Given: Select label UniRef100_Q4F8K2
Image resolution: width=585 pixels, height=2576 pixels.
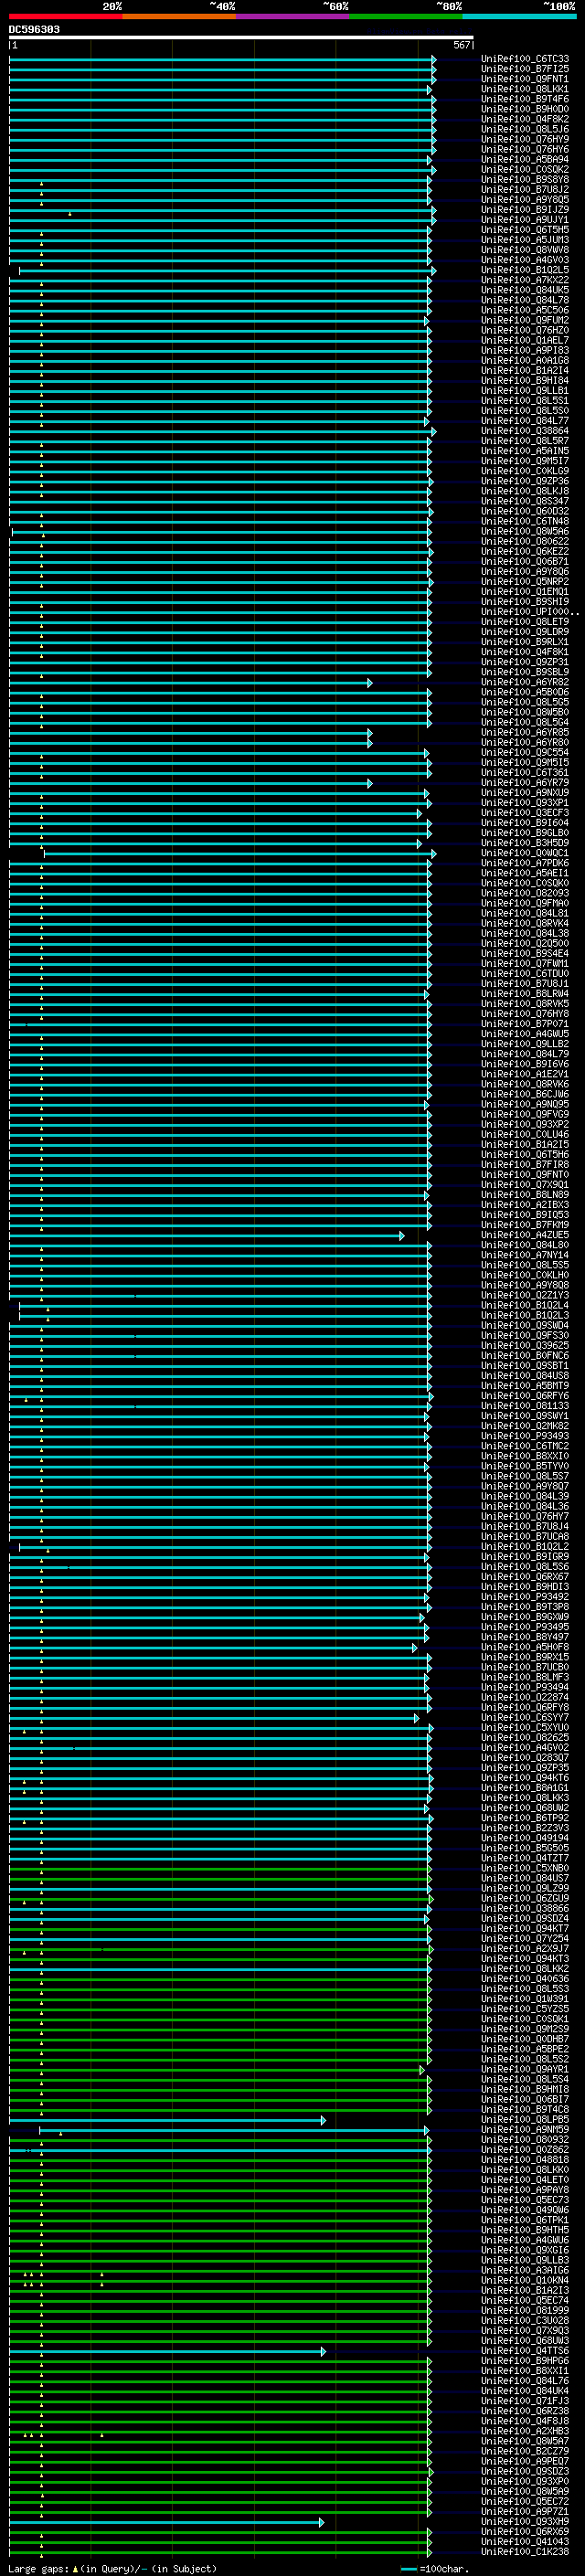Looking at the screenshot, I should pos(525,119).
